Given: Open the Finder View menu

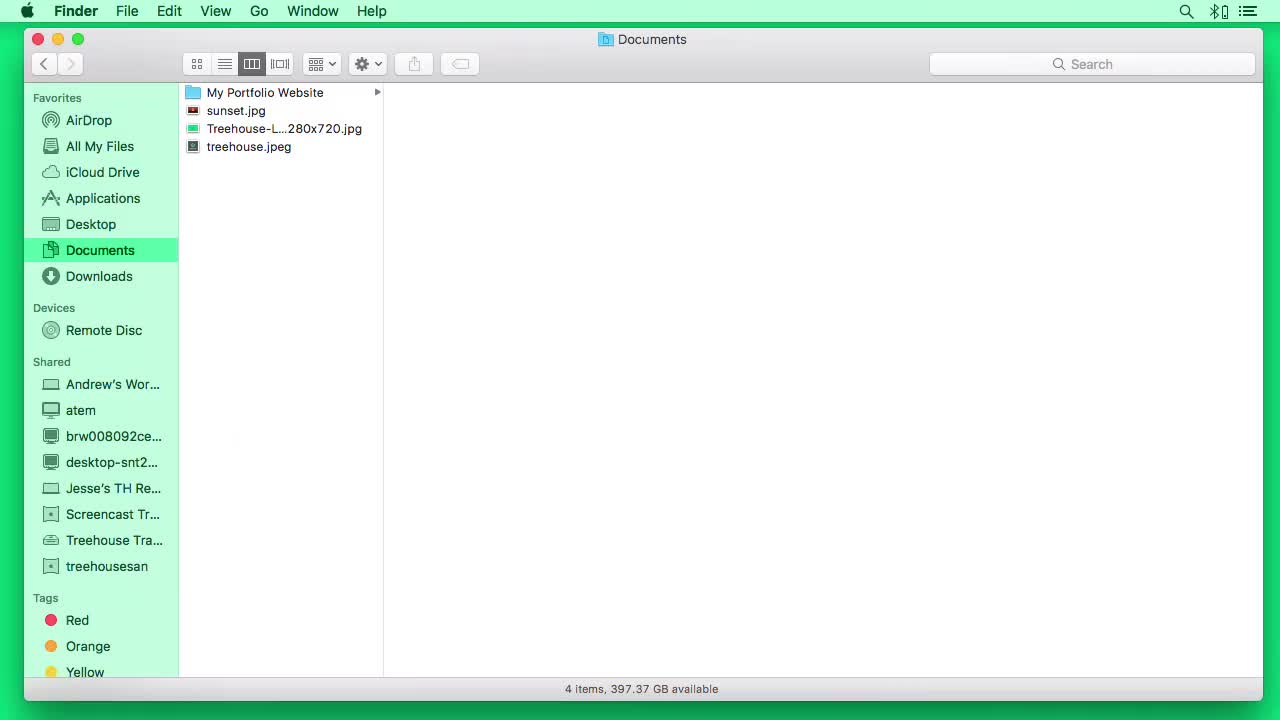Looking at the screenshot, I should (x=215, y=11).
